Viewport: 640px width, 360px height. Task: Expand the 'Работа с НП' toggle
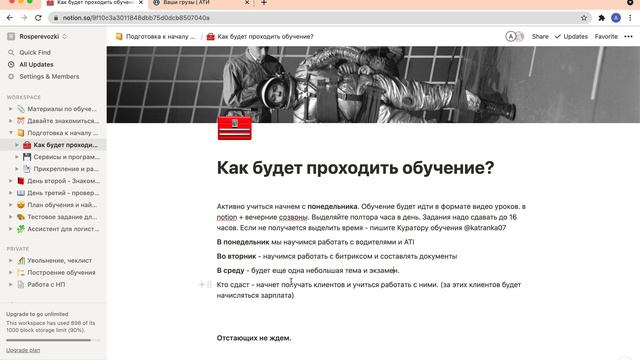pyautogui.click(x=11, y=284)
